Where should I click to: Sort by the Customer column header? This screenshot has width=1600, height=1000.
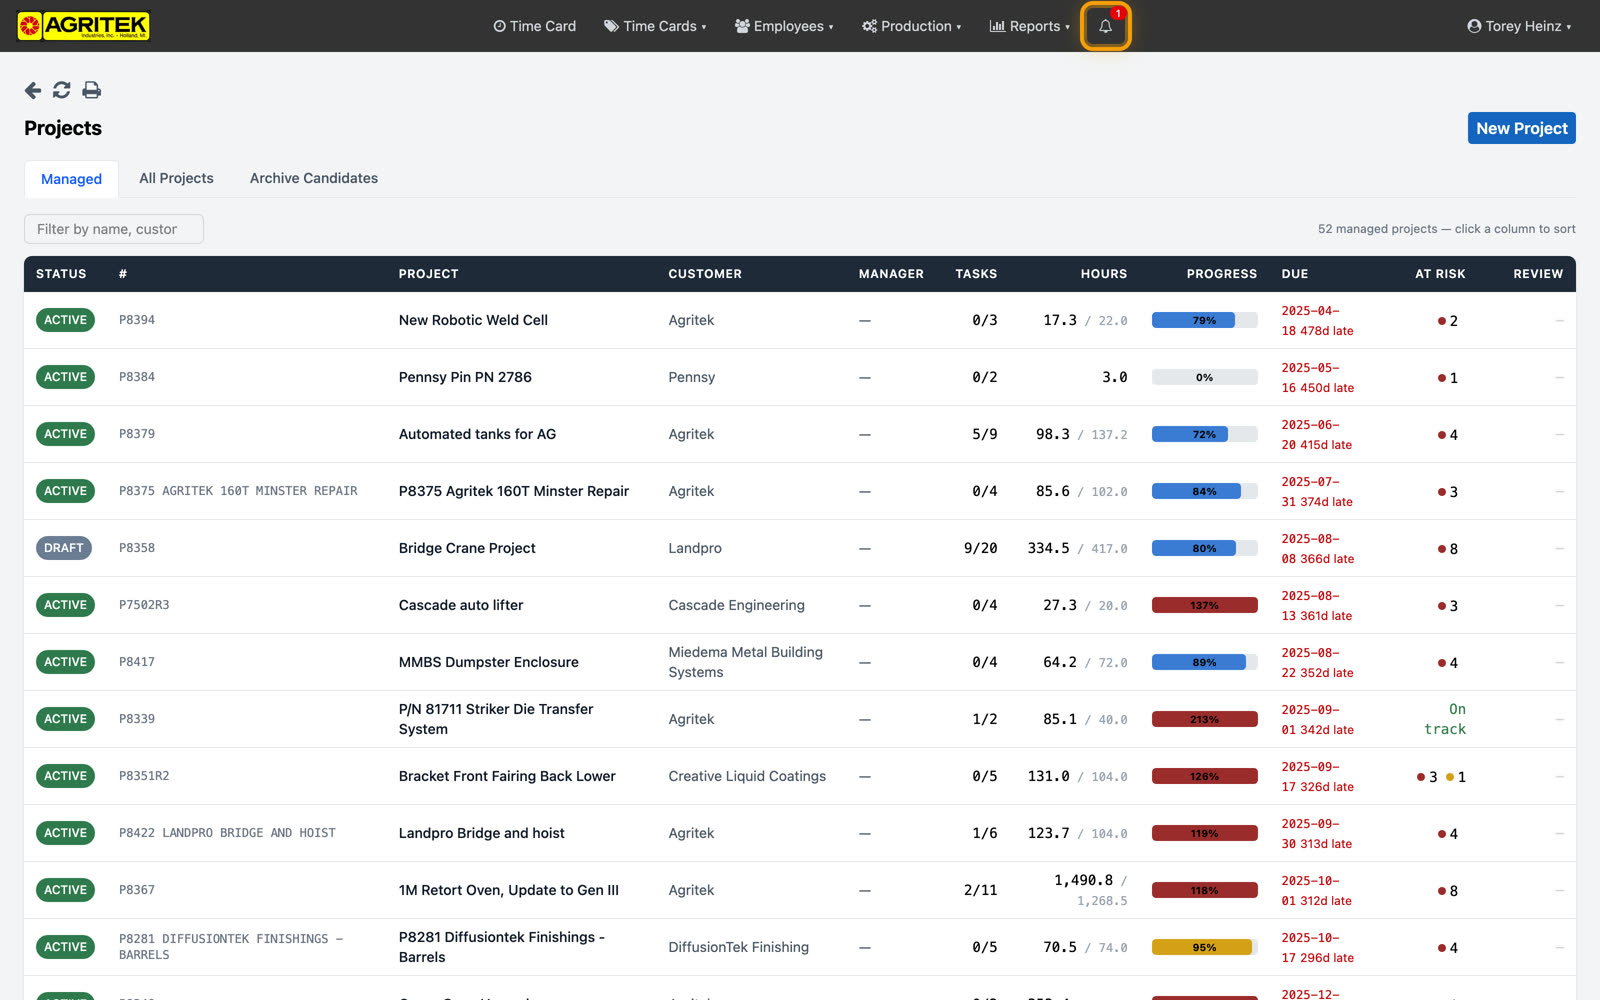coord(705,274)
